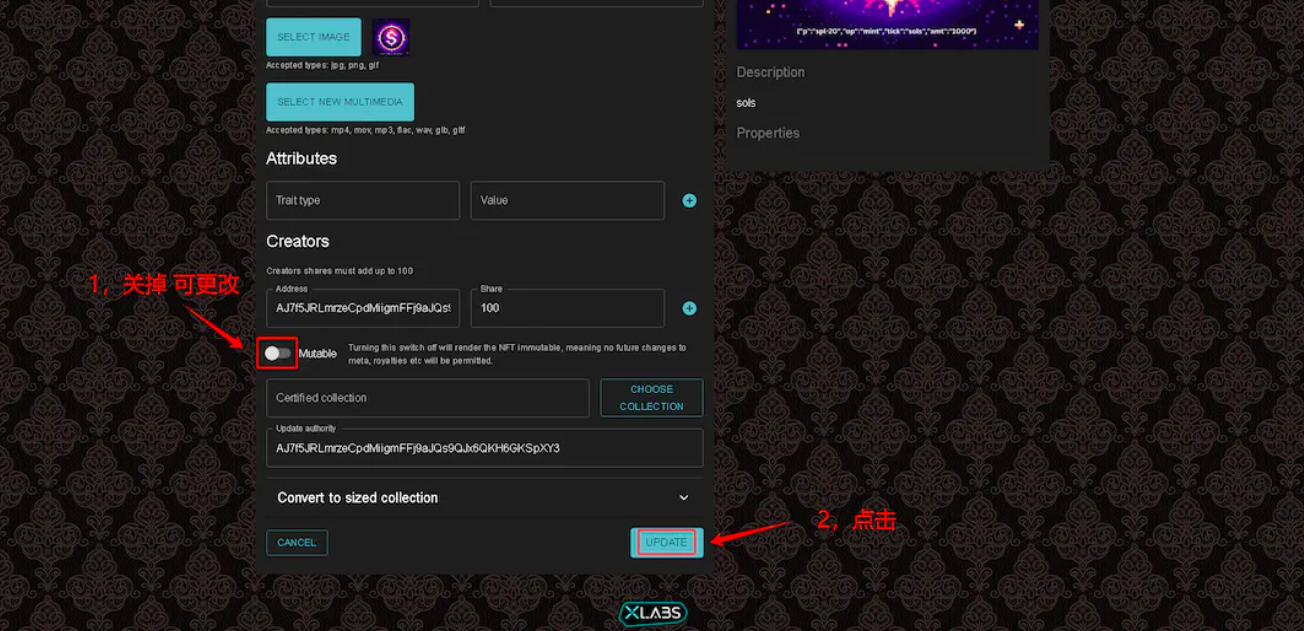
Task: Click the NFT preview image
Action: point(888,24)
